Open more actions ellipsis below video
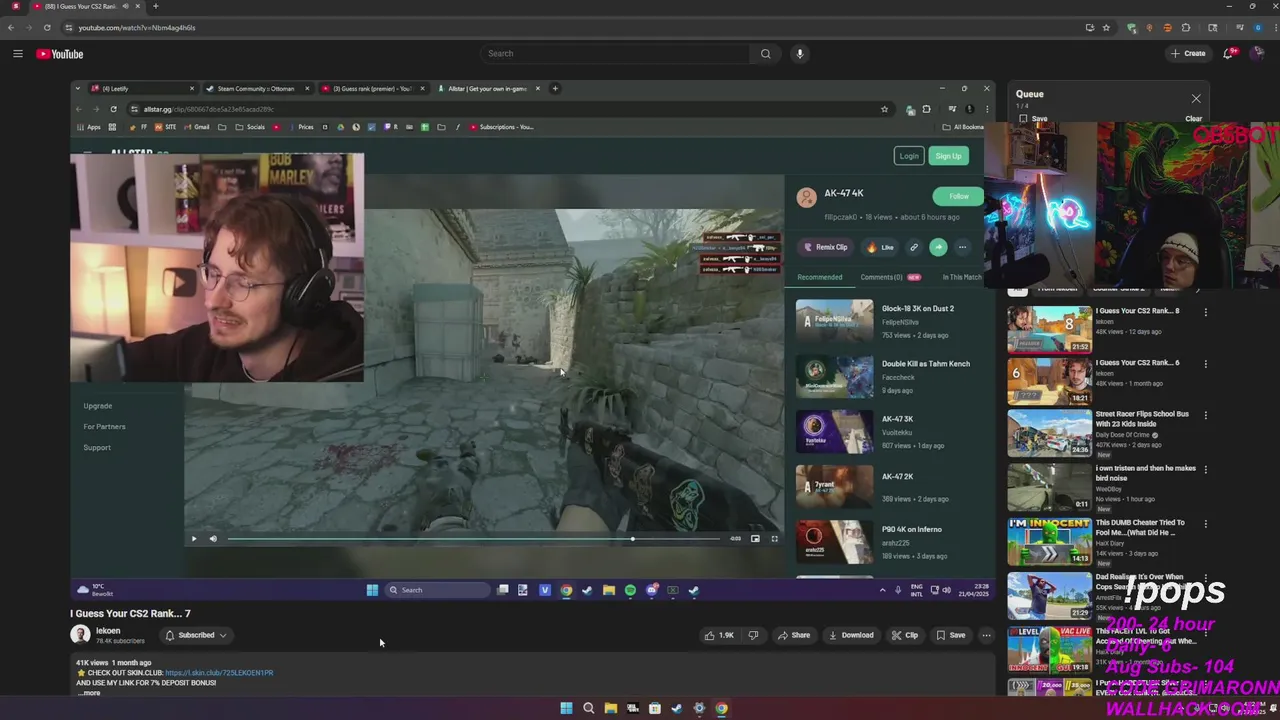1280x720 pixels. click(986, 635)
